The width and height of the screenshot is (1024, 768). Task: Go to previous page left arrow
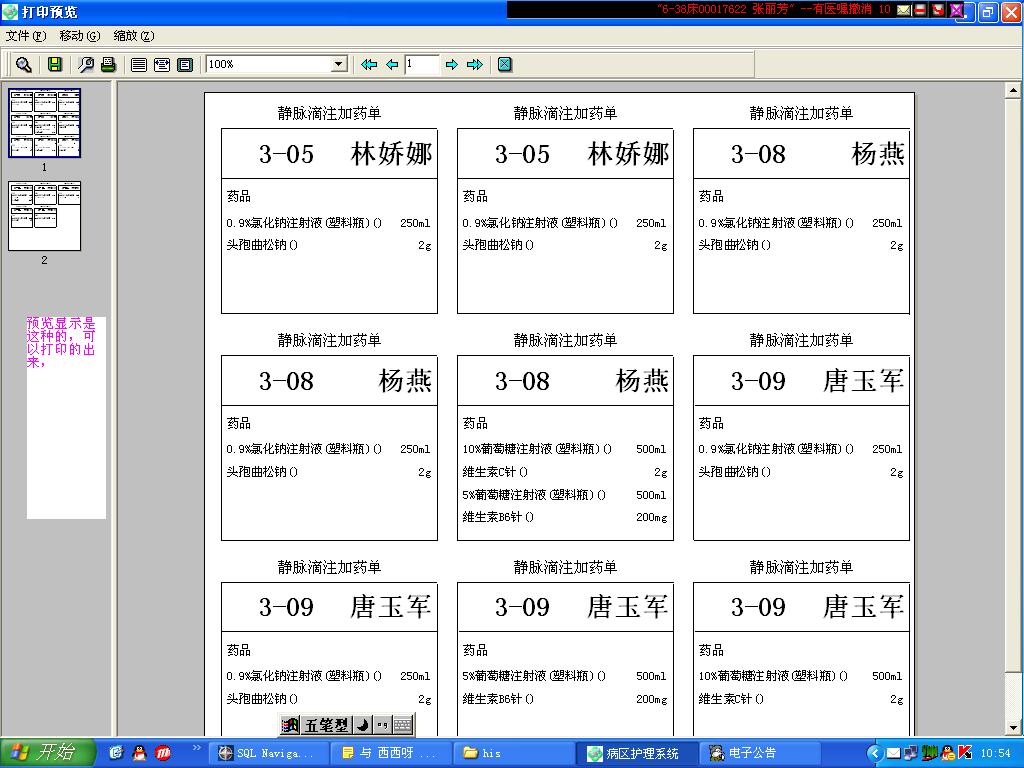tap(392, 64)
